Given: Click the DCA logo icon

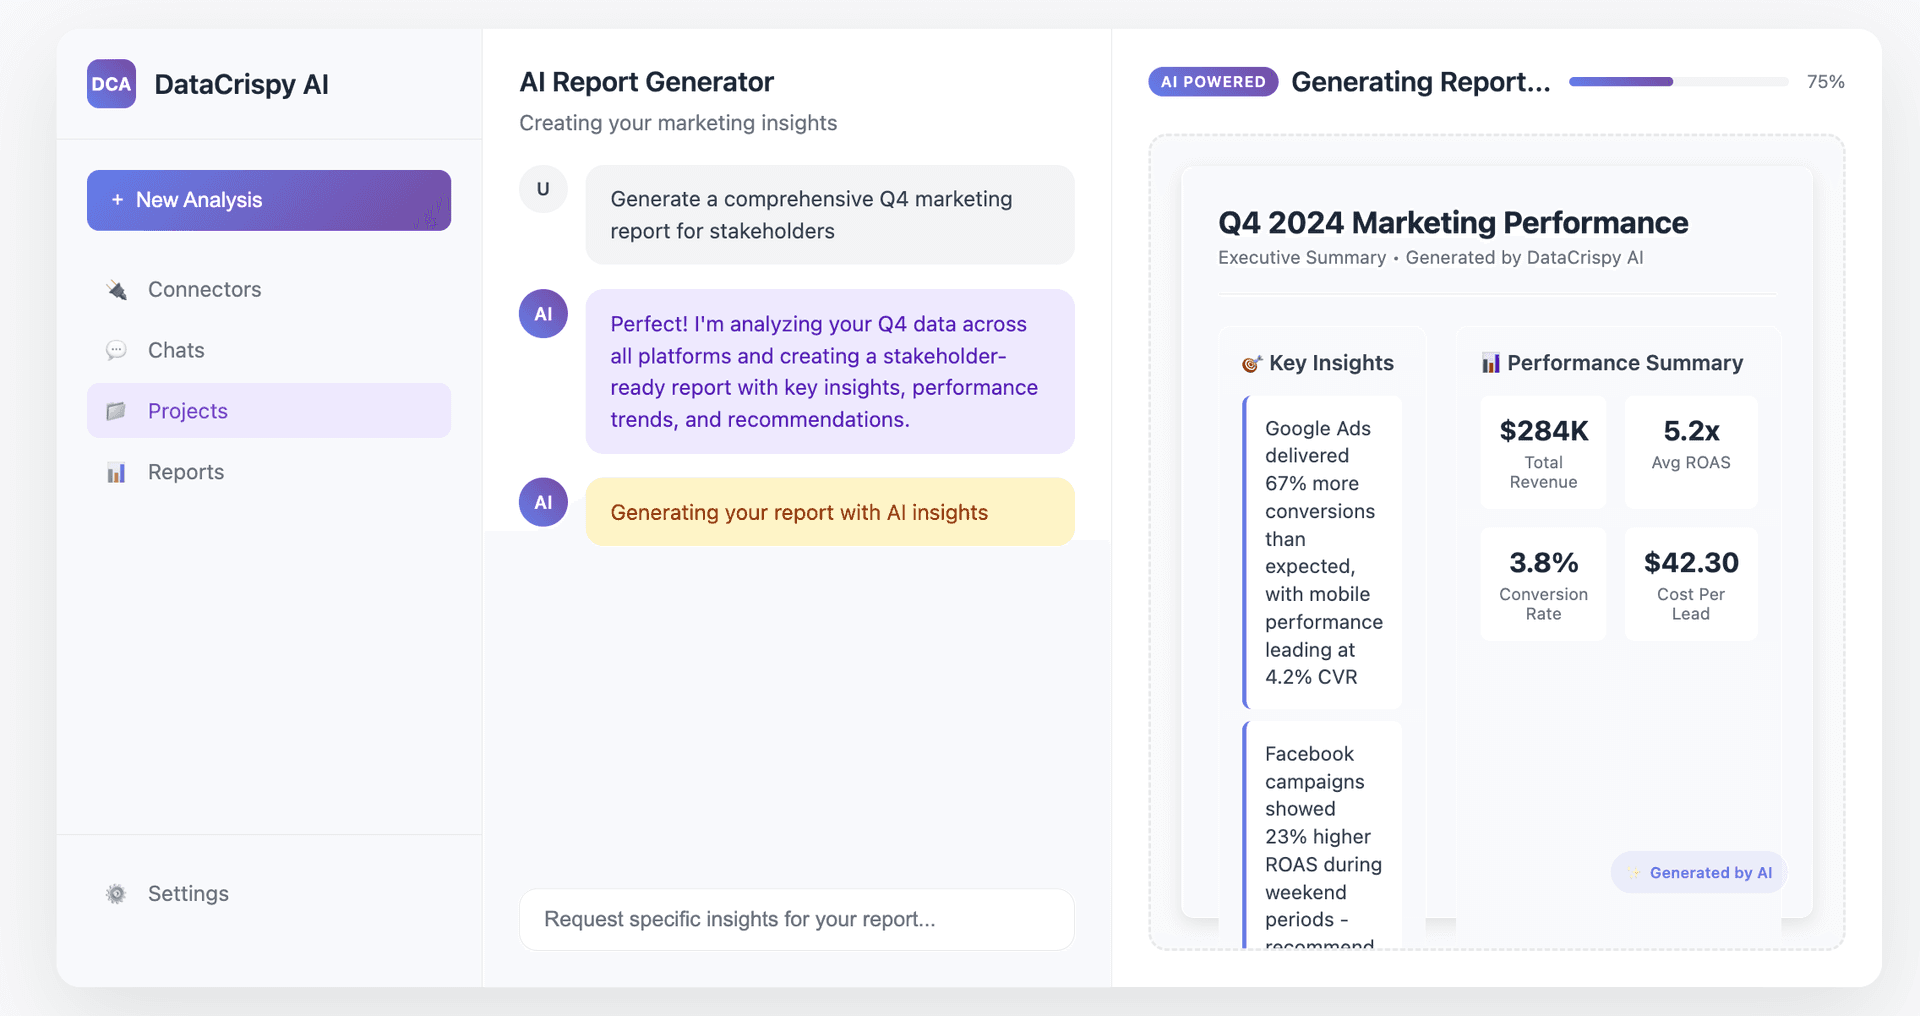Looking at the screenshot, I should 111,84.
